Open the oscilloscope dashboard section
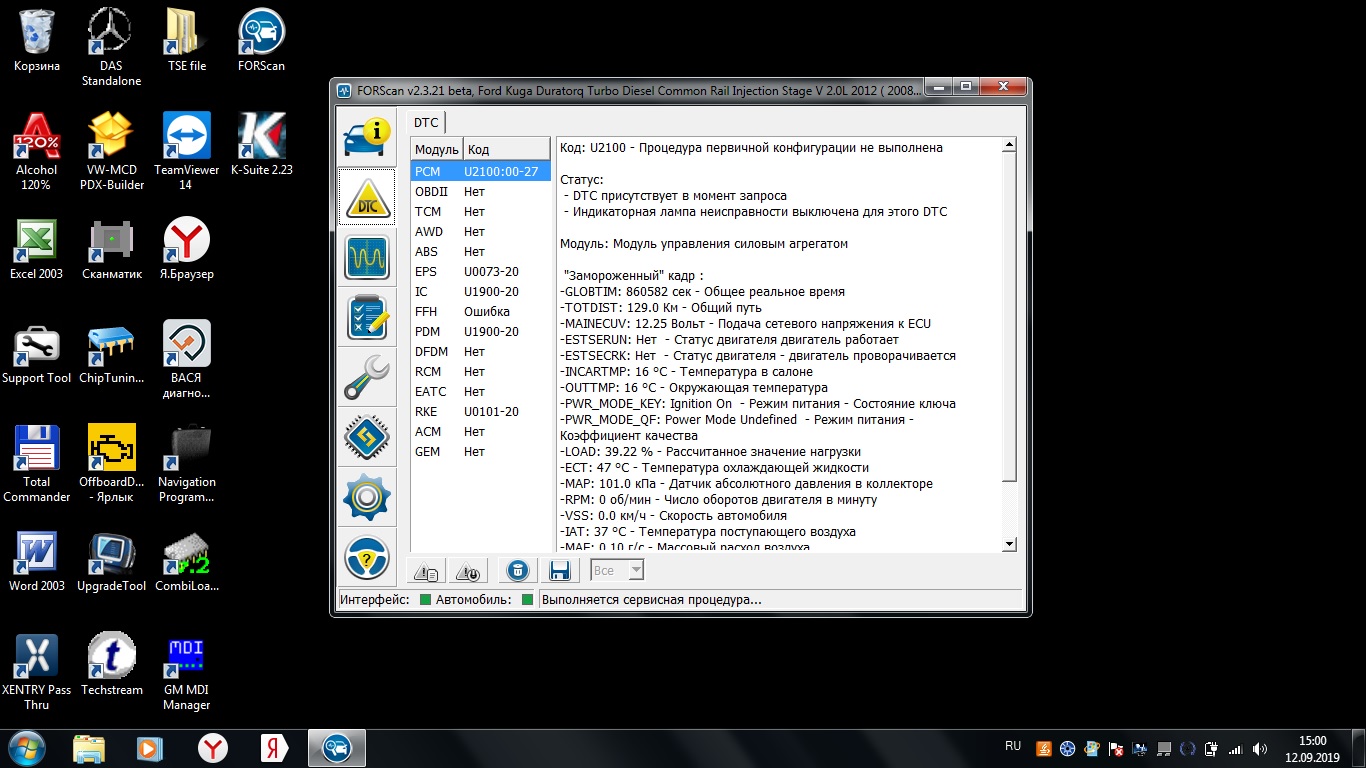This screenshot has width=1366, height=768. pyautogui.click(x=366, y=258)
